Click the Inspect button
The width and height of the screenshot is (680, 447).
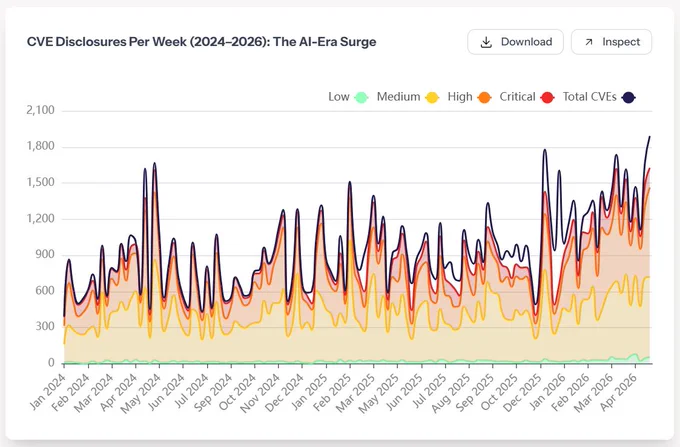[x=611, y=42]
